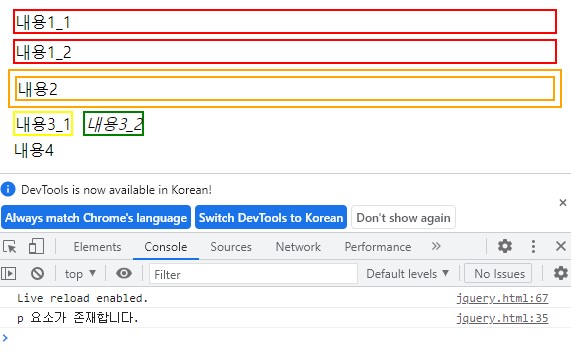Show more tabs with double chevron

pyautogui.click(x=436, y=246)
